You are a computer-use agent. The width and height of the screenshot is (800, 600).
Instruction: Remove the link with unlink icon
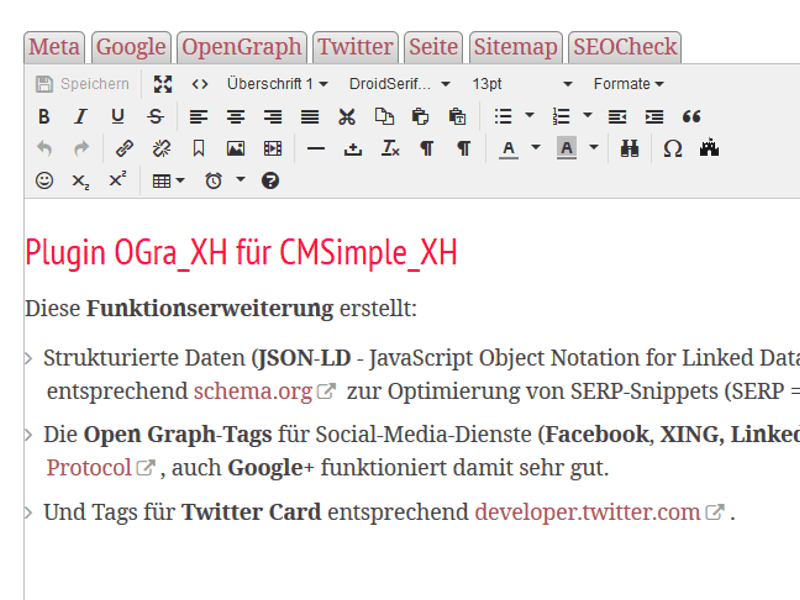click(161, 149)
